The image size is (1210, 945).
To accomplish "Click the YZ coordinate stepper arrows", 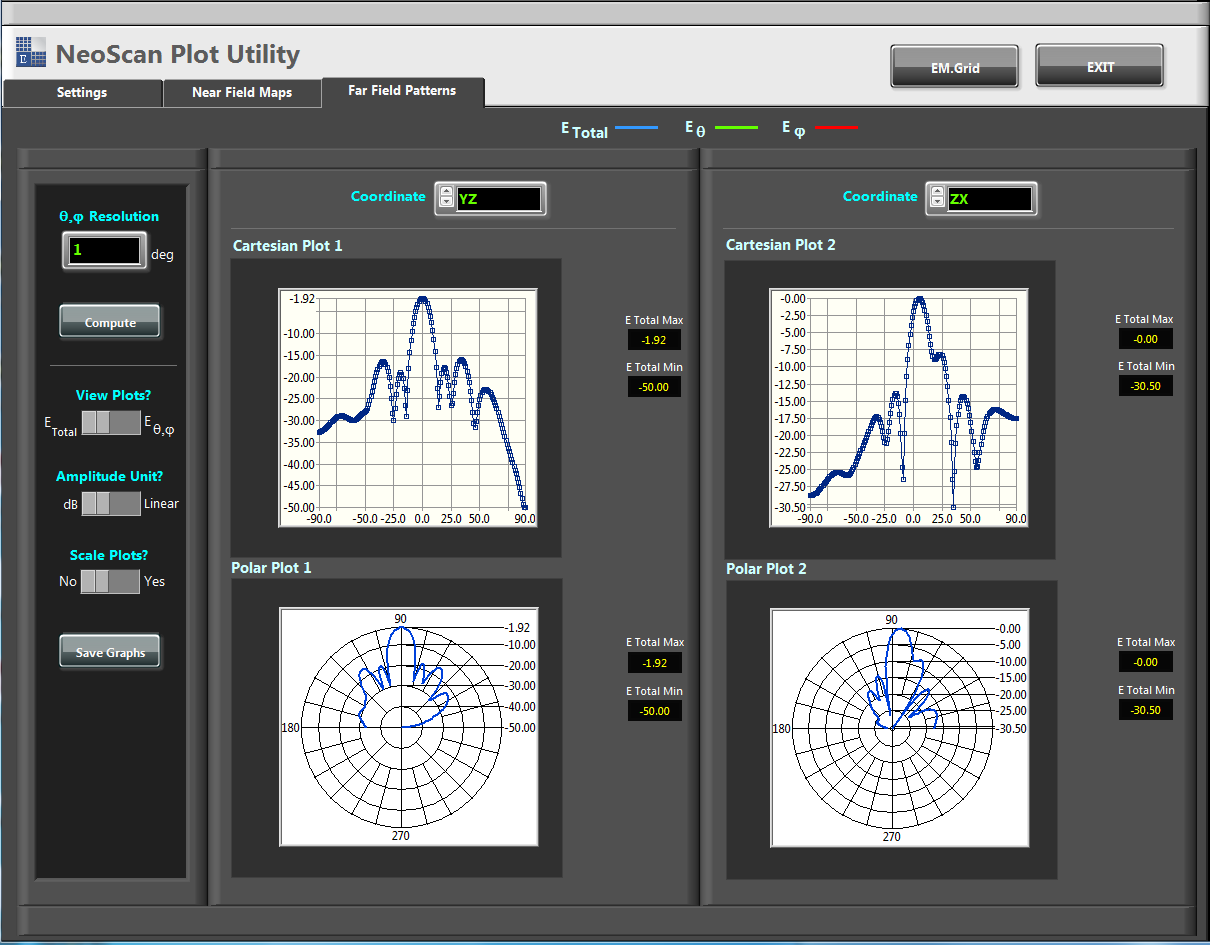I will click(446, 198).
